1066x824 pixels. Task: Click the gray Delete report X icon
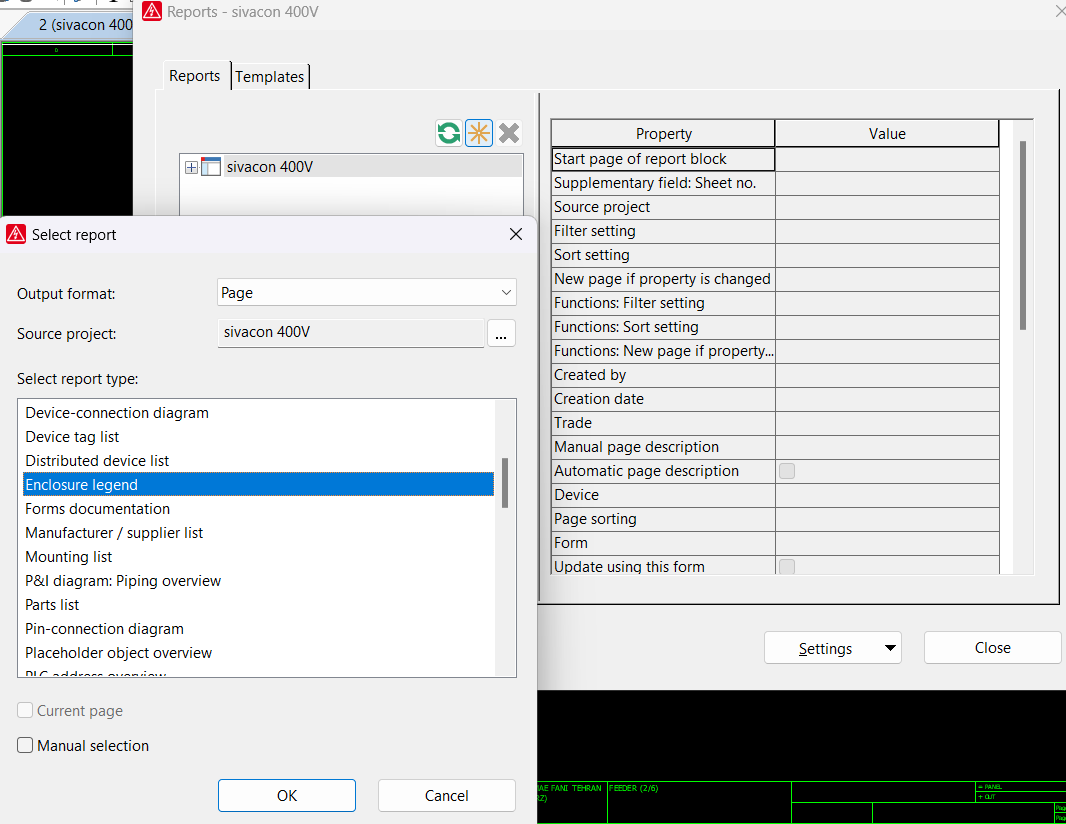[x=509, y=133]
